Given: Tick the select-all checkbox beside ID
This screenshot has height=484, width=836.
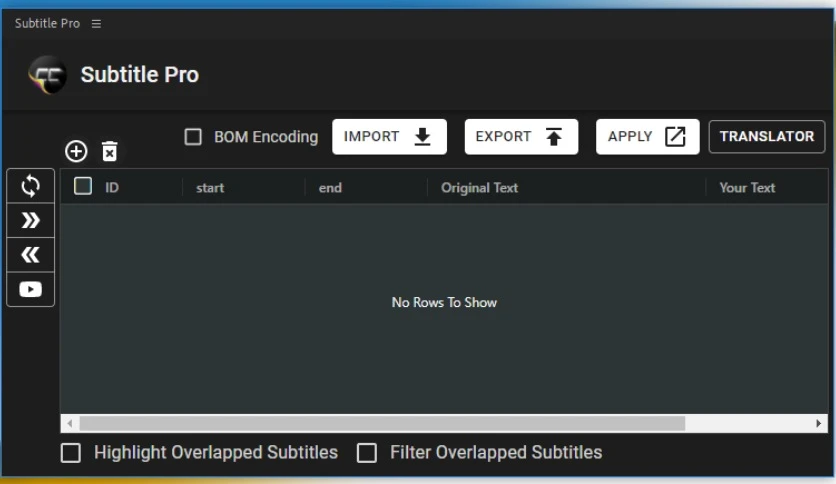Looking at the screenshot, I should tap(83, 186).
